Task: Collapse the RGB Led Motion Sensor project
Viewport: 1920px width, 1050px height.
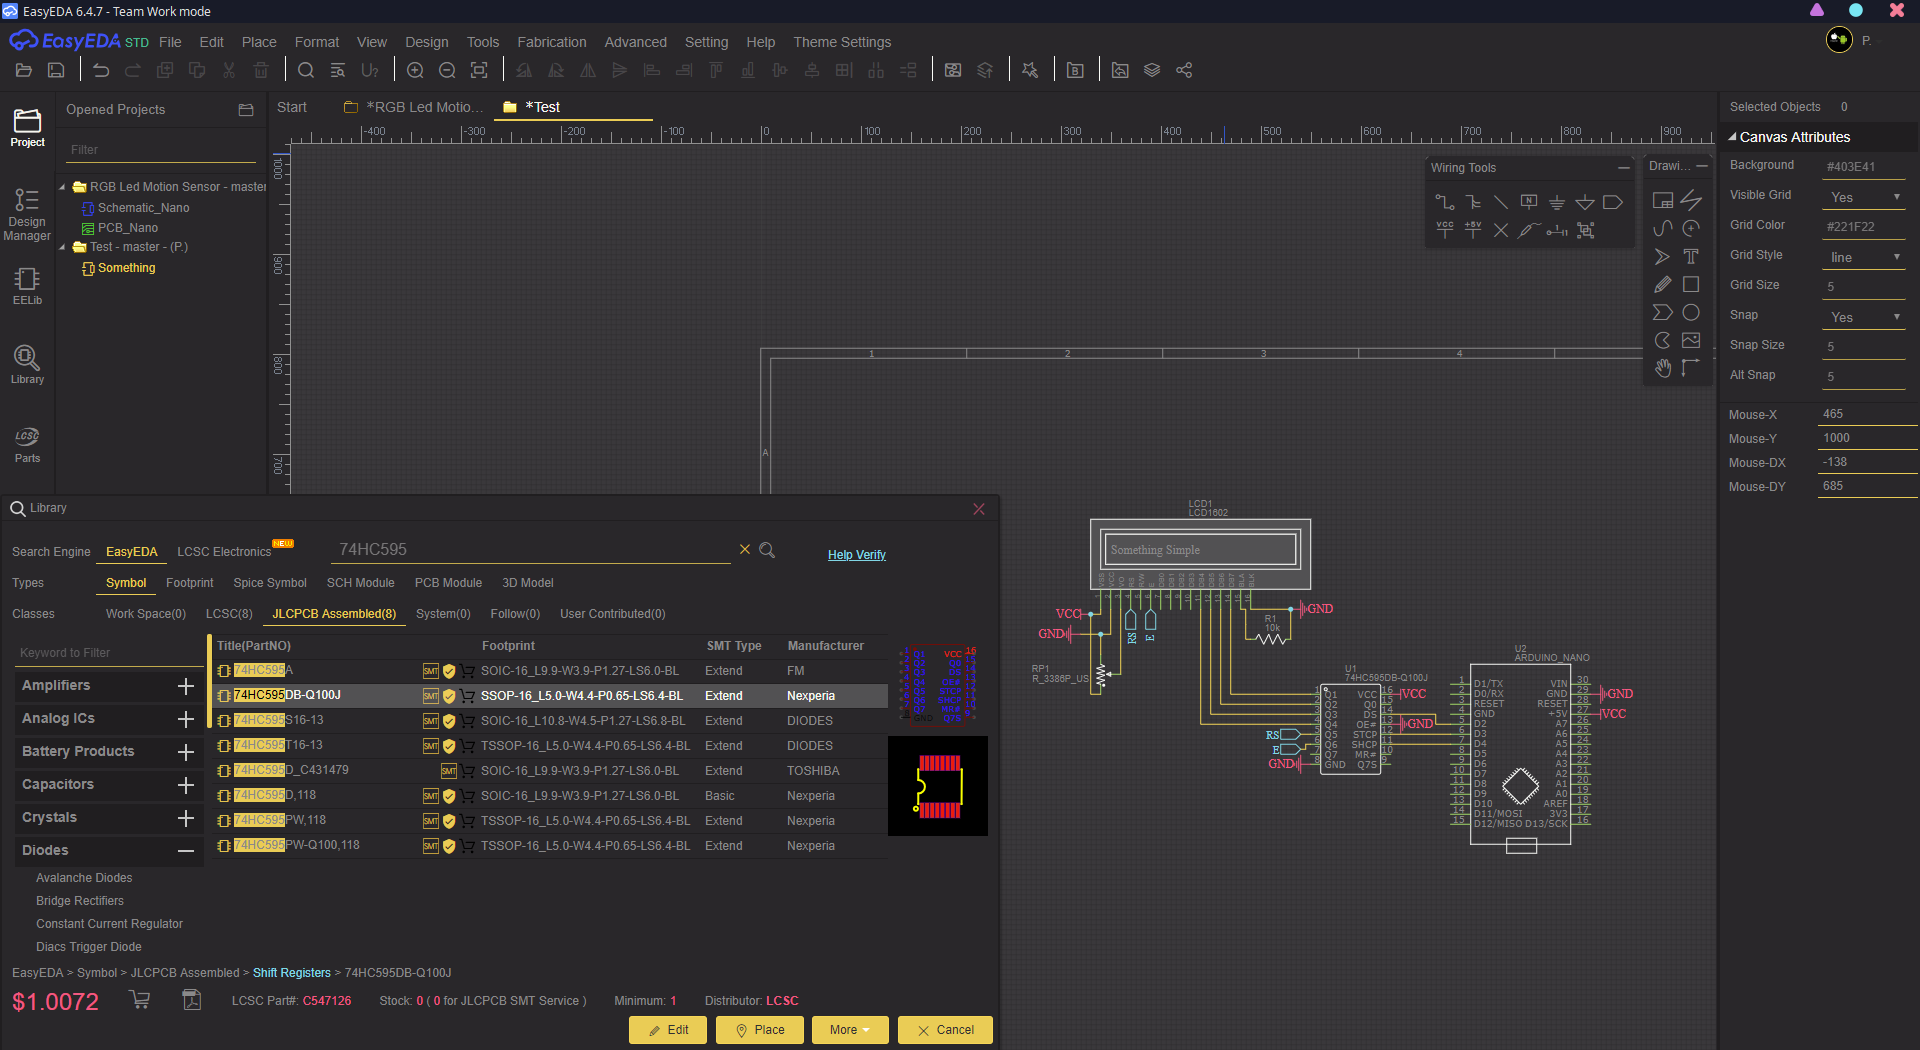Action: (x=63, y=187)
